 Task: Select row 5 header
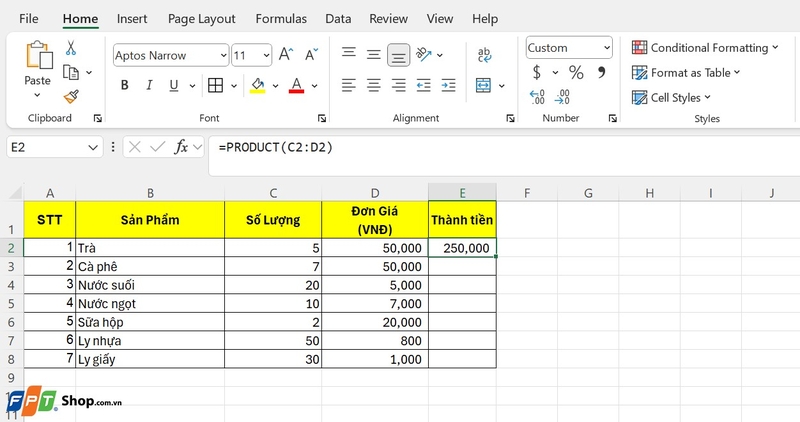coord(11,304)
